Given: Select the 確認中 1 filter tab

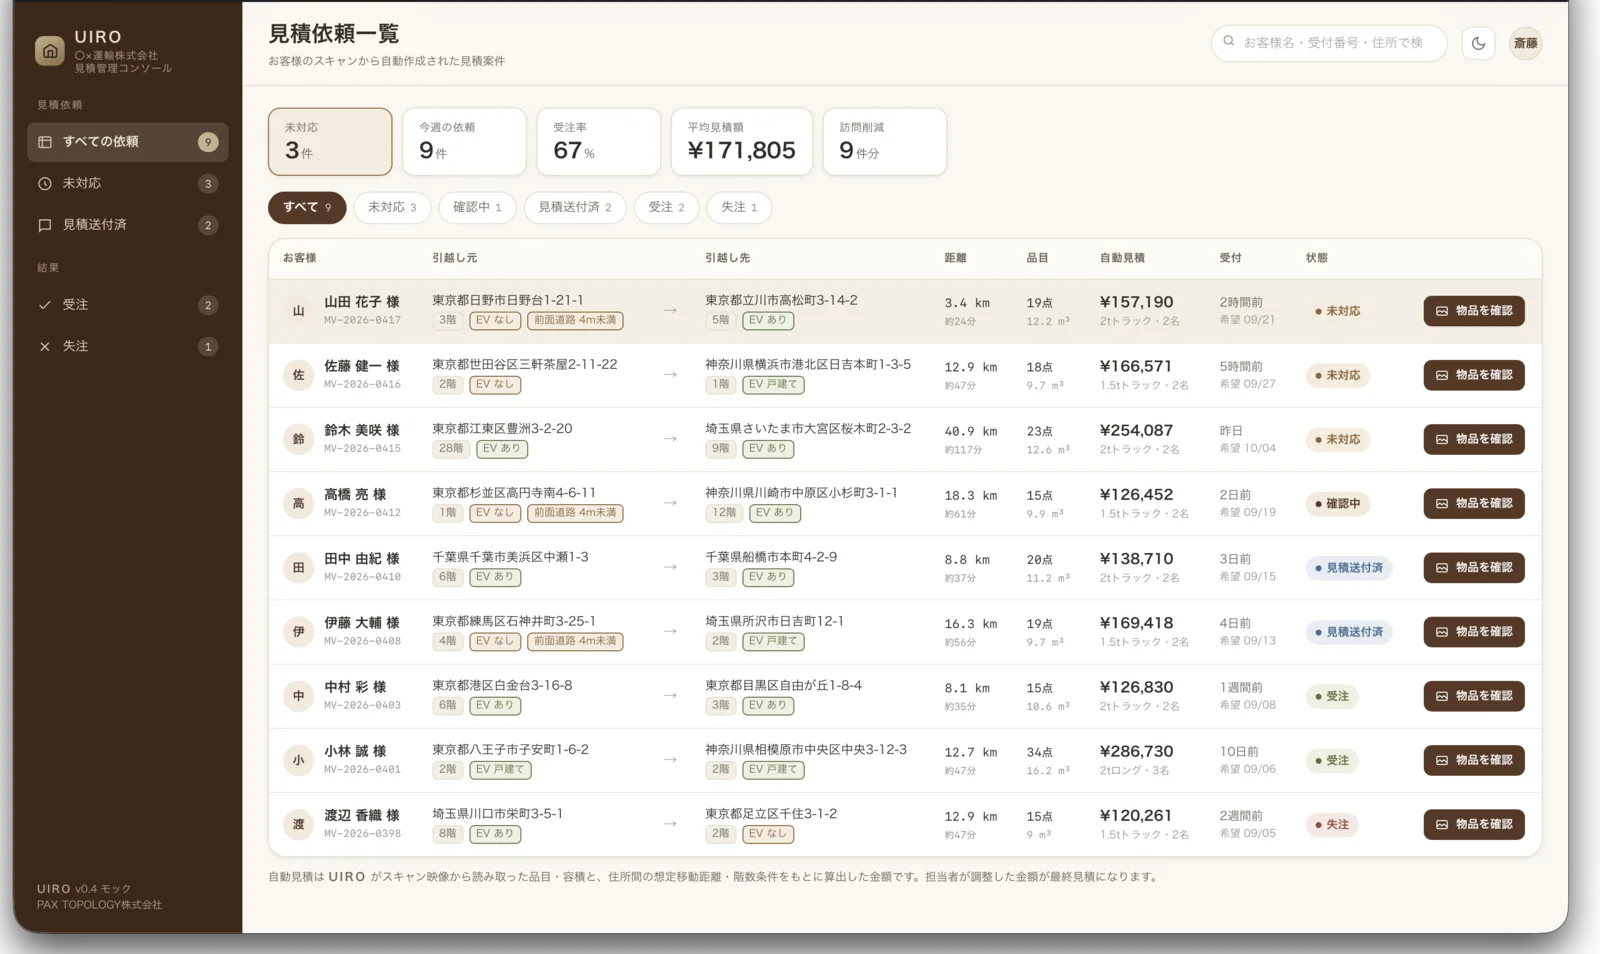Looking at the screenshot, I should [477, 207].
